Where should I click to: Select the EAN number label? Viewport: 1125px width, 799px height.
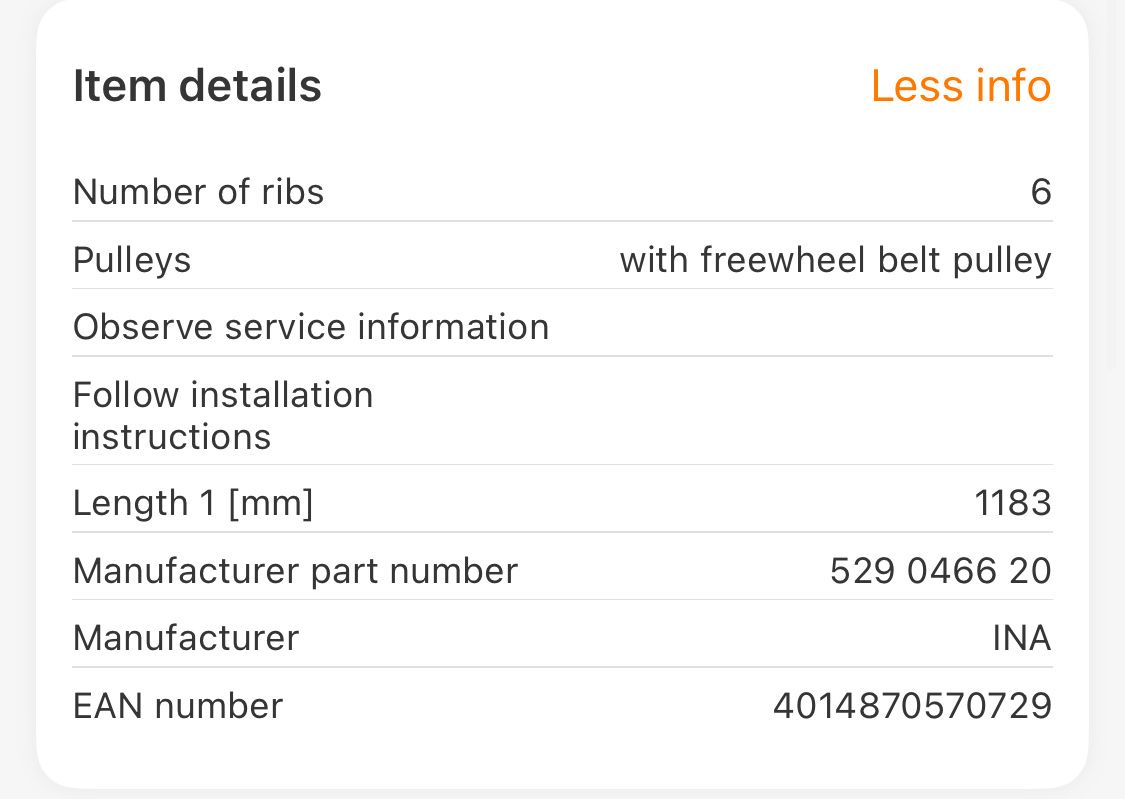[178, 706]
